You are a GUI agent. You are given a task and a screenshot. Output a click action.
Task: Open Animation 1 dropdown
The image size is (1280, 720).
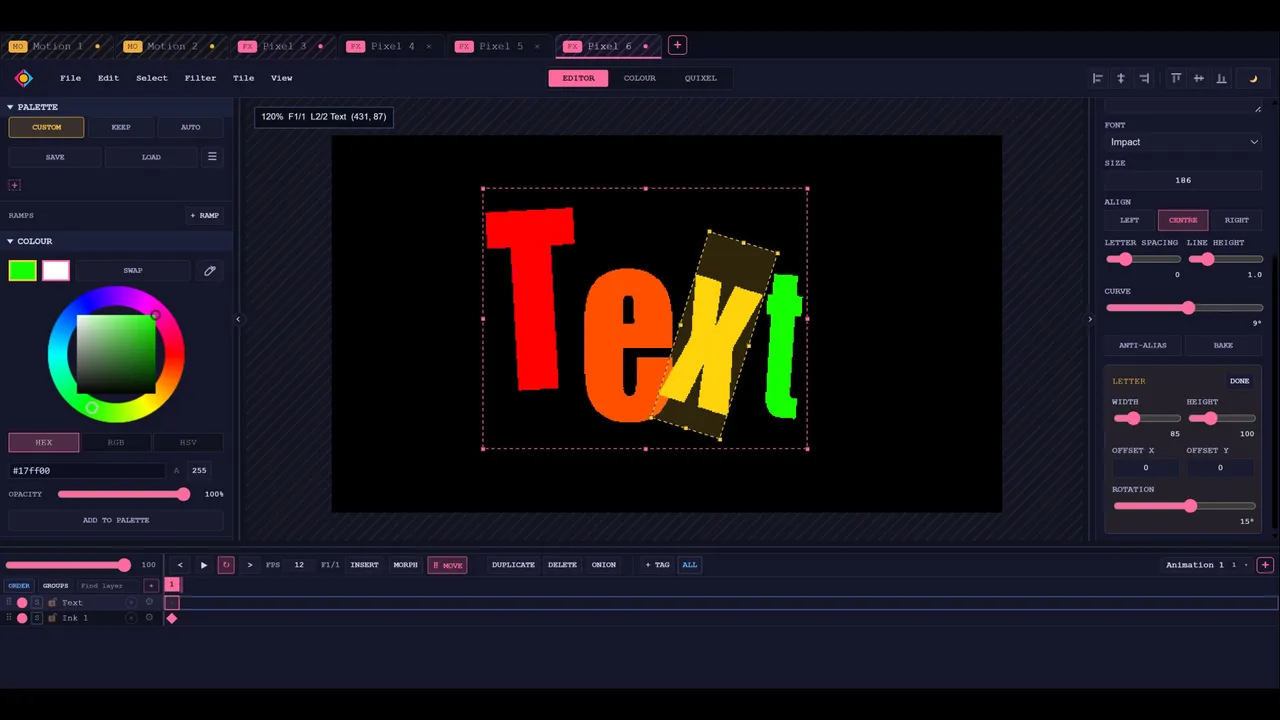click(x=1206, y=565)
